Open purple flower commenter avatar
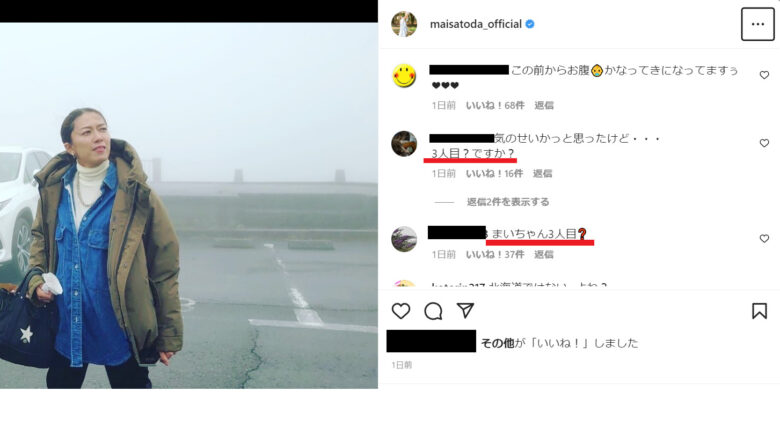Screen dimensions: 780x421 tap(404, 239)
